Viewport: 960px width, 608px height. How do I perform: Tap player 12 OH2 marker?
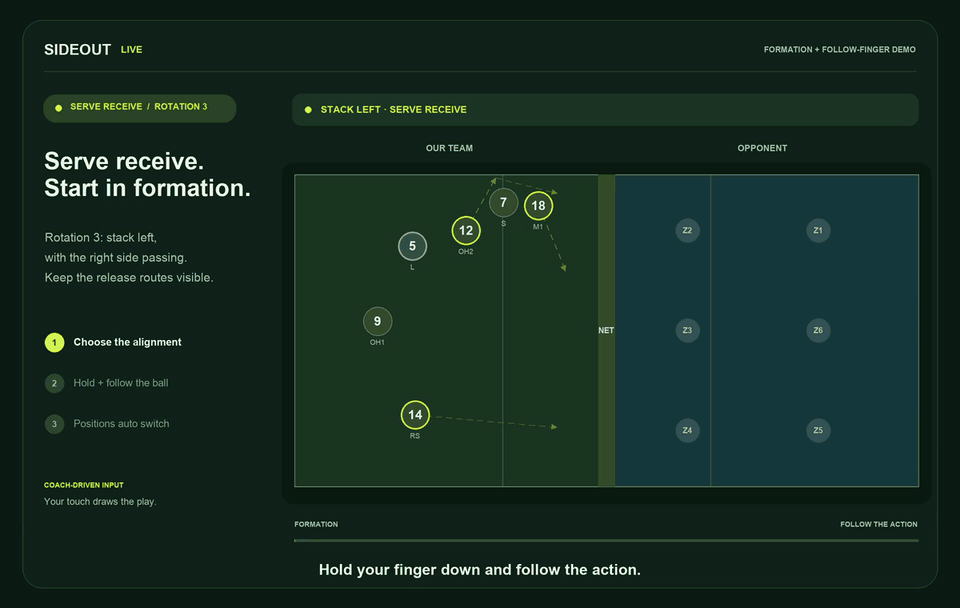tap(466, 231)
